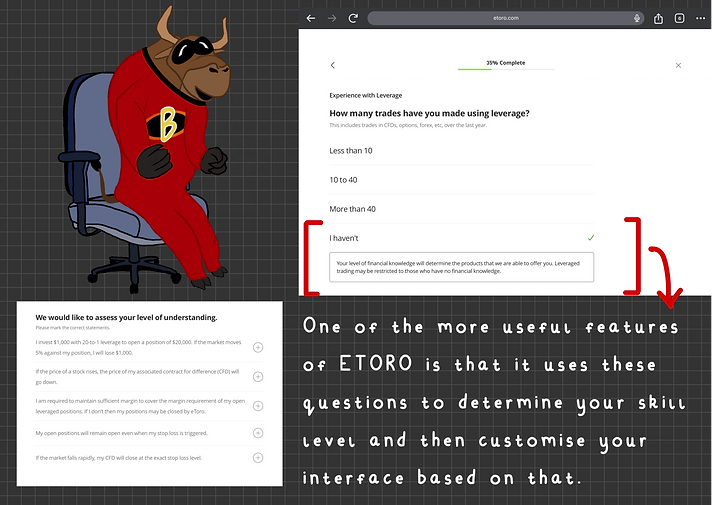Tap the microphone icon in address bar

click(637, 18)
